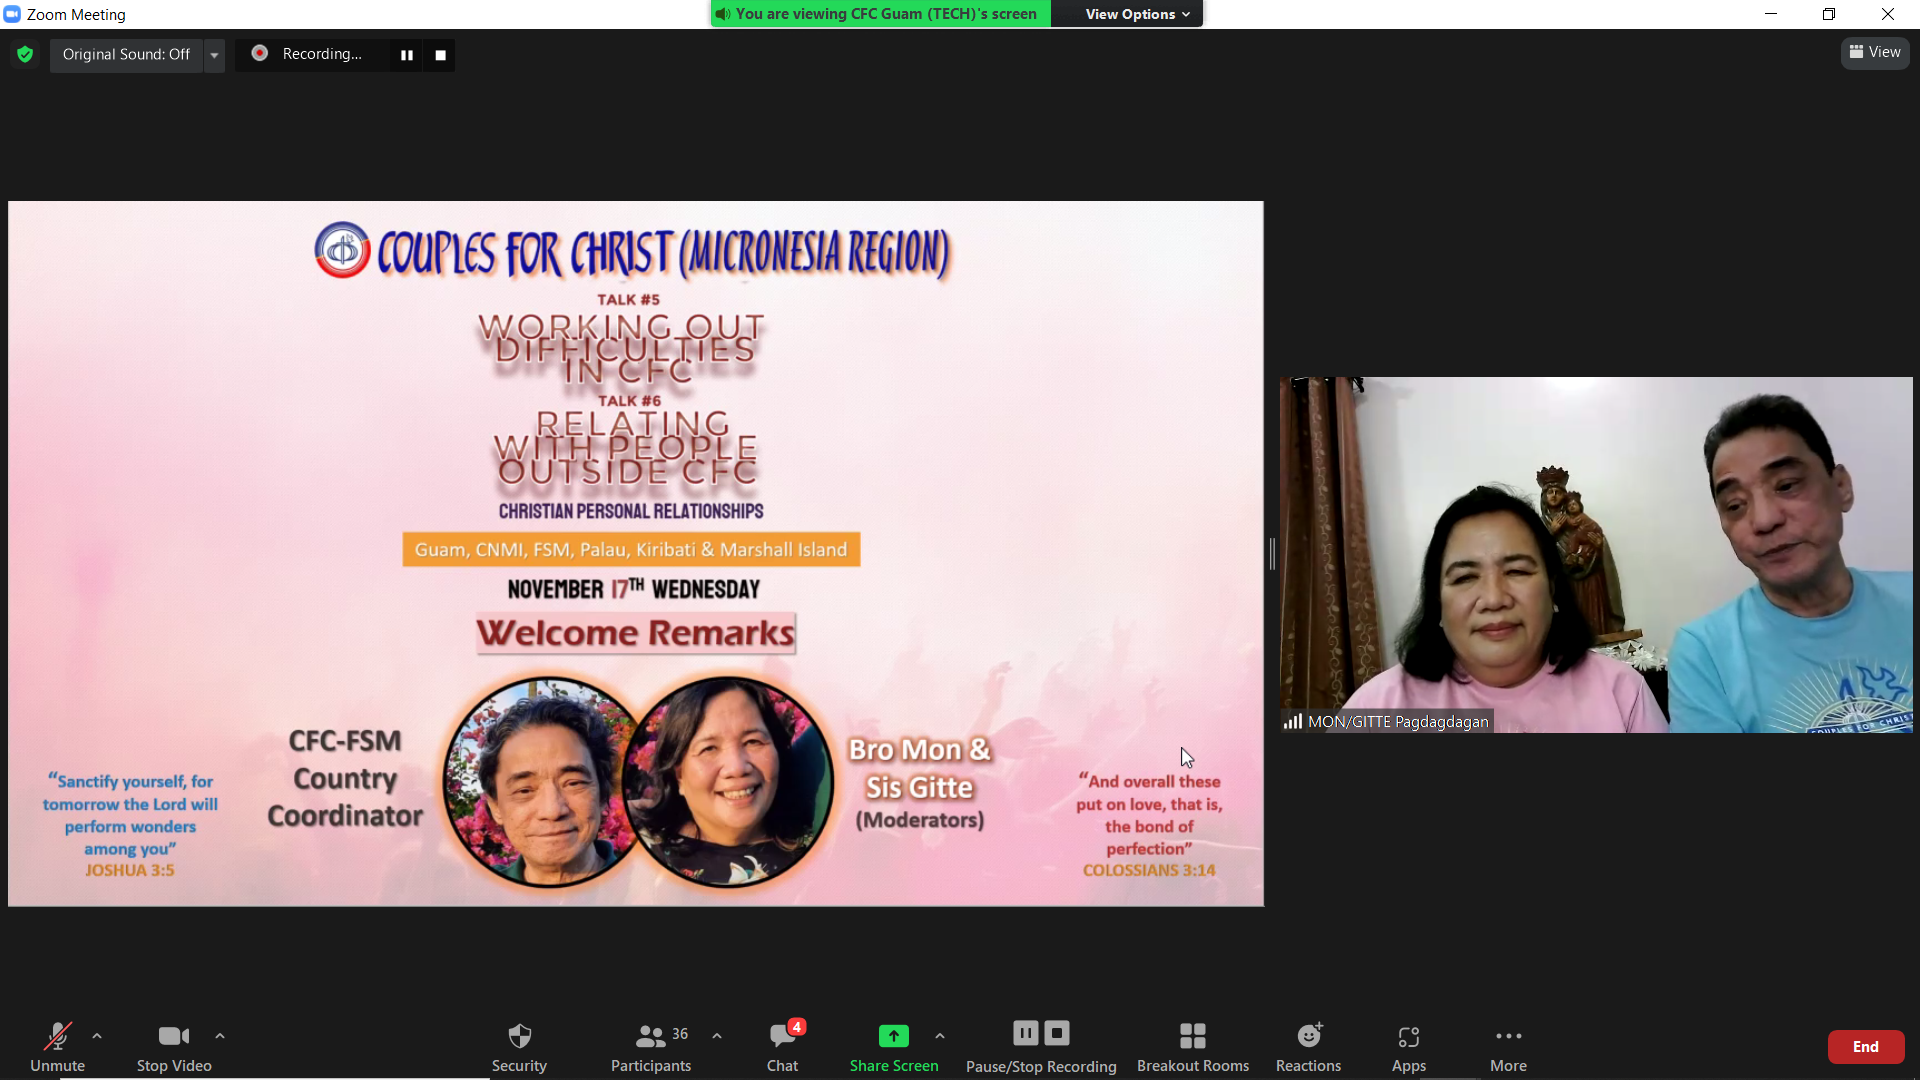Click the green Share Screen button

click(894, 1046)
